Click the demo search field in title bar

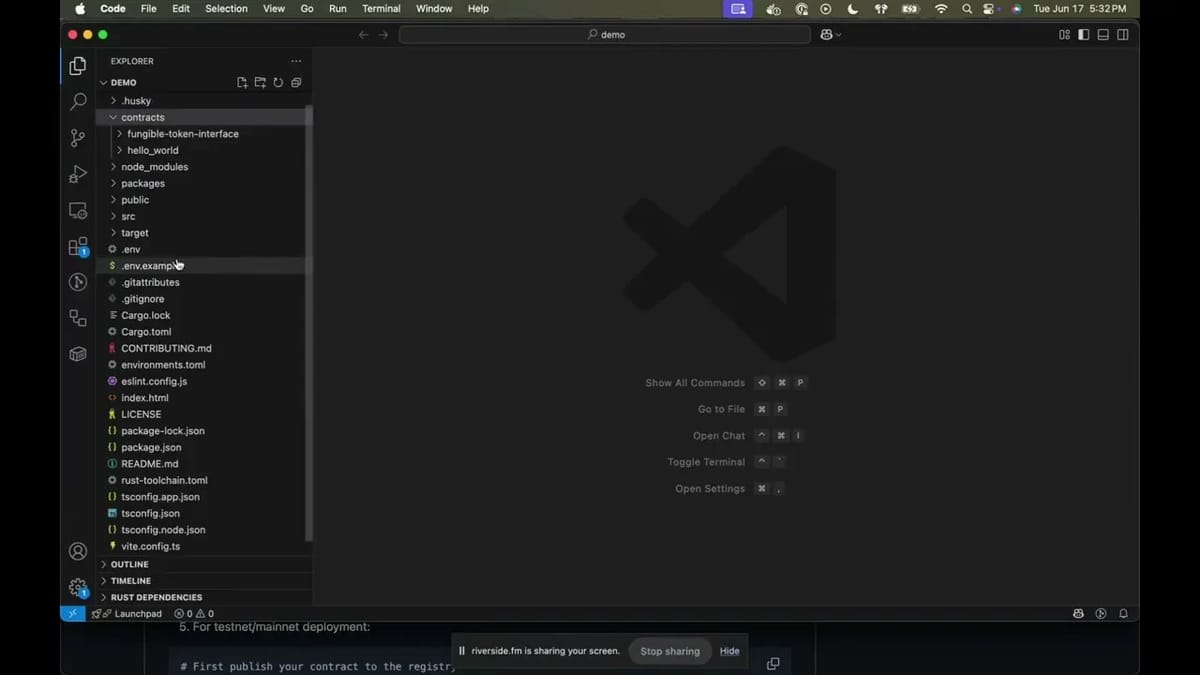point(605,34)
